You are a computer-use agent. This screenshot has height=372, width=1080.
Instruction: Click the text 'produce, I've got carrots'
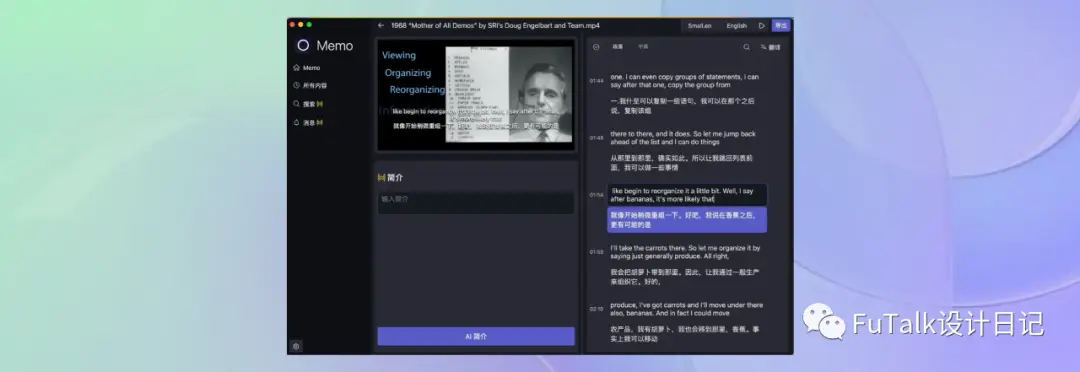pos(687,309)
